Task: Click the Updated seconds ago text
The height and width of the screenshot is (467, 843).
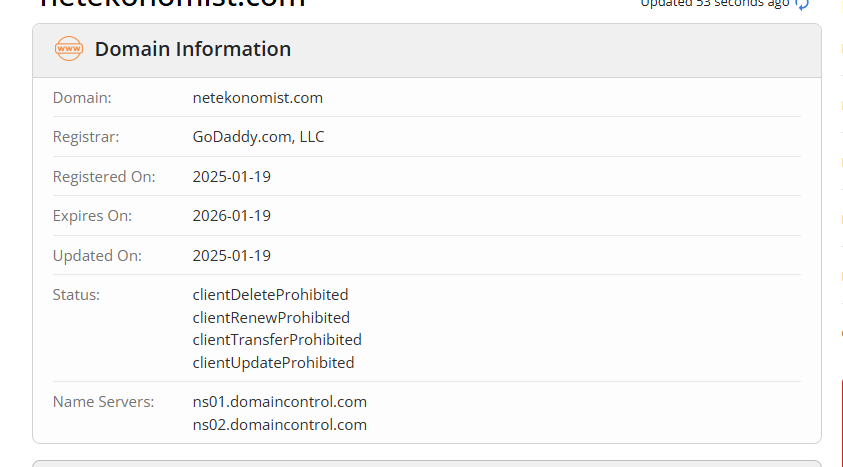Action: (715, 4)
